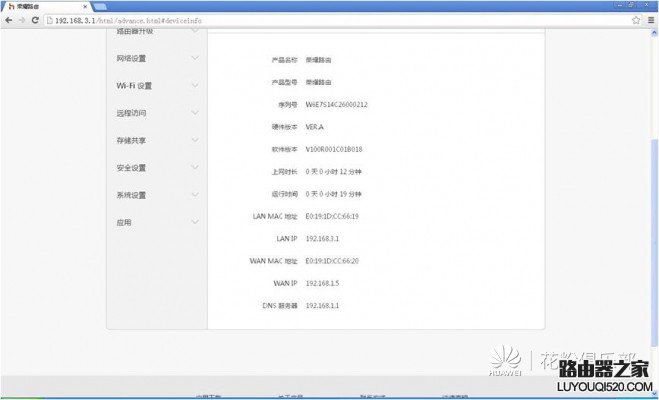Open Wi-Fi 设置 in the sidebar
The image size is (659, 400).
point(134,86)
